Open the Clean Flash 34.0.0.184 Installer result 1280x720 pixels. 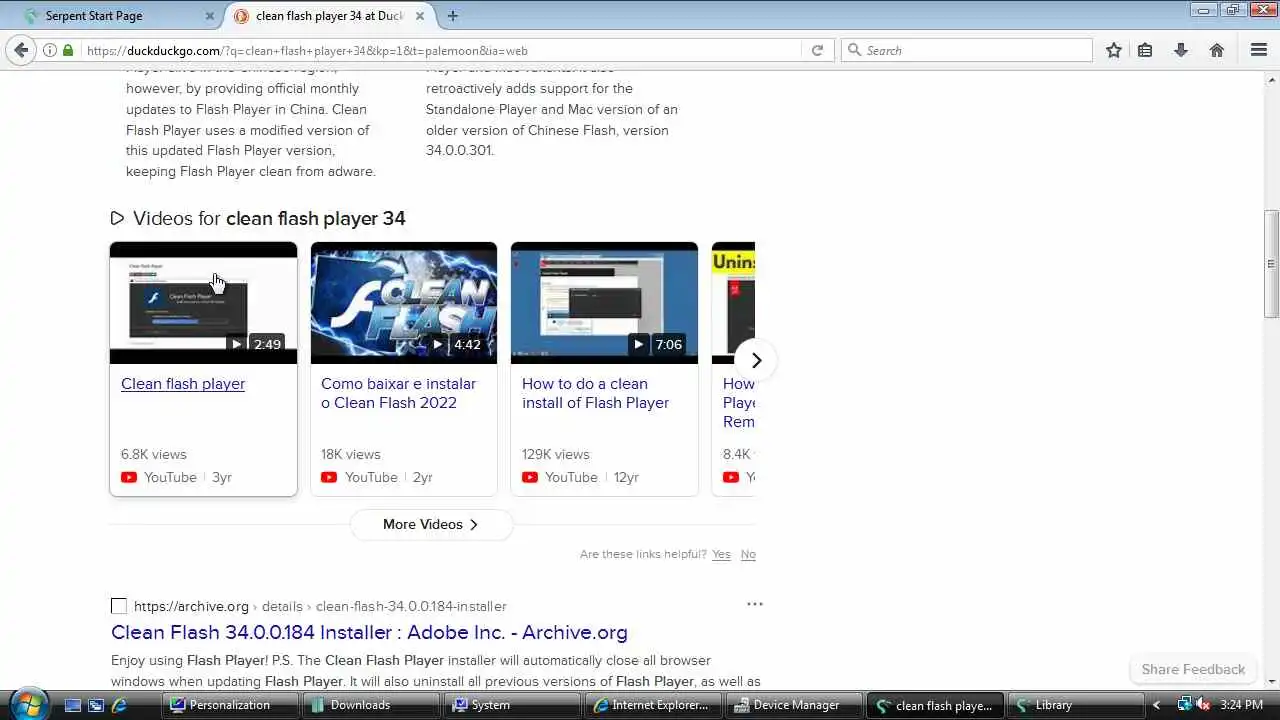coord(369,632)
